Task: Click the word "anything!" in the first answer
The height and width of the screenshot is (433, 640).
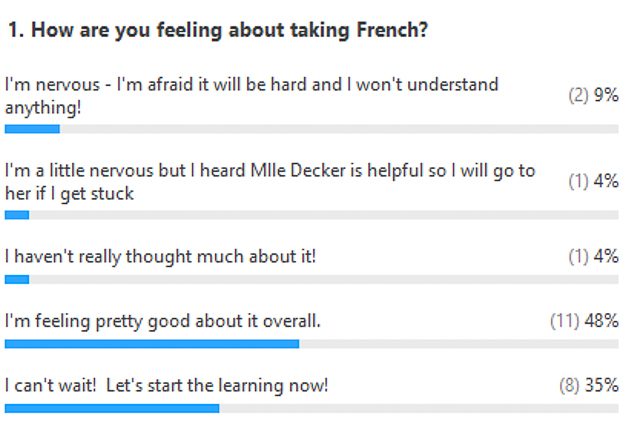Action: coord(43,108)
